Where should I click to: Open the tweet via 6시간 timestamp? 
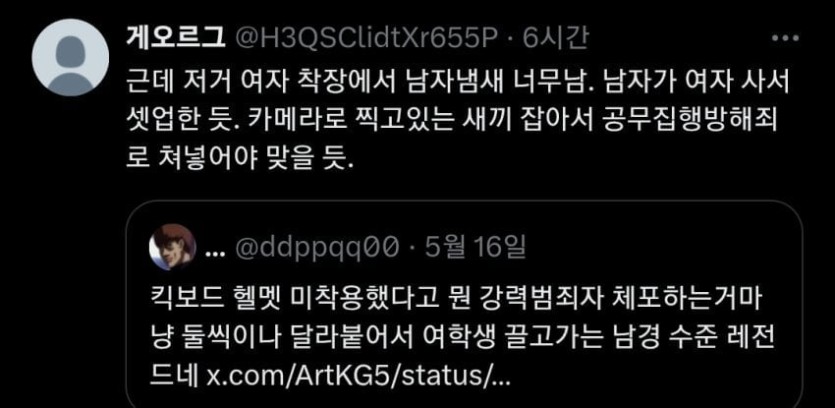click(555, 38)
